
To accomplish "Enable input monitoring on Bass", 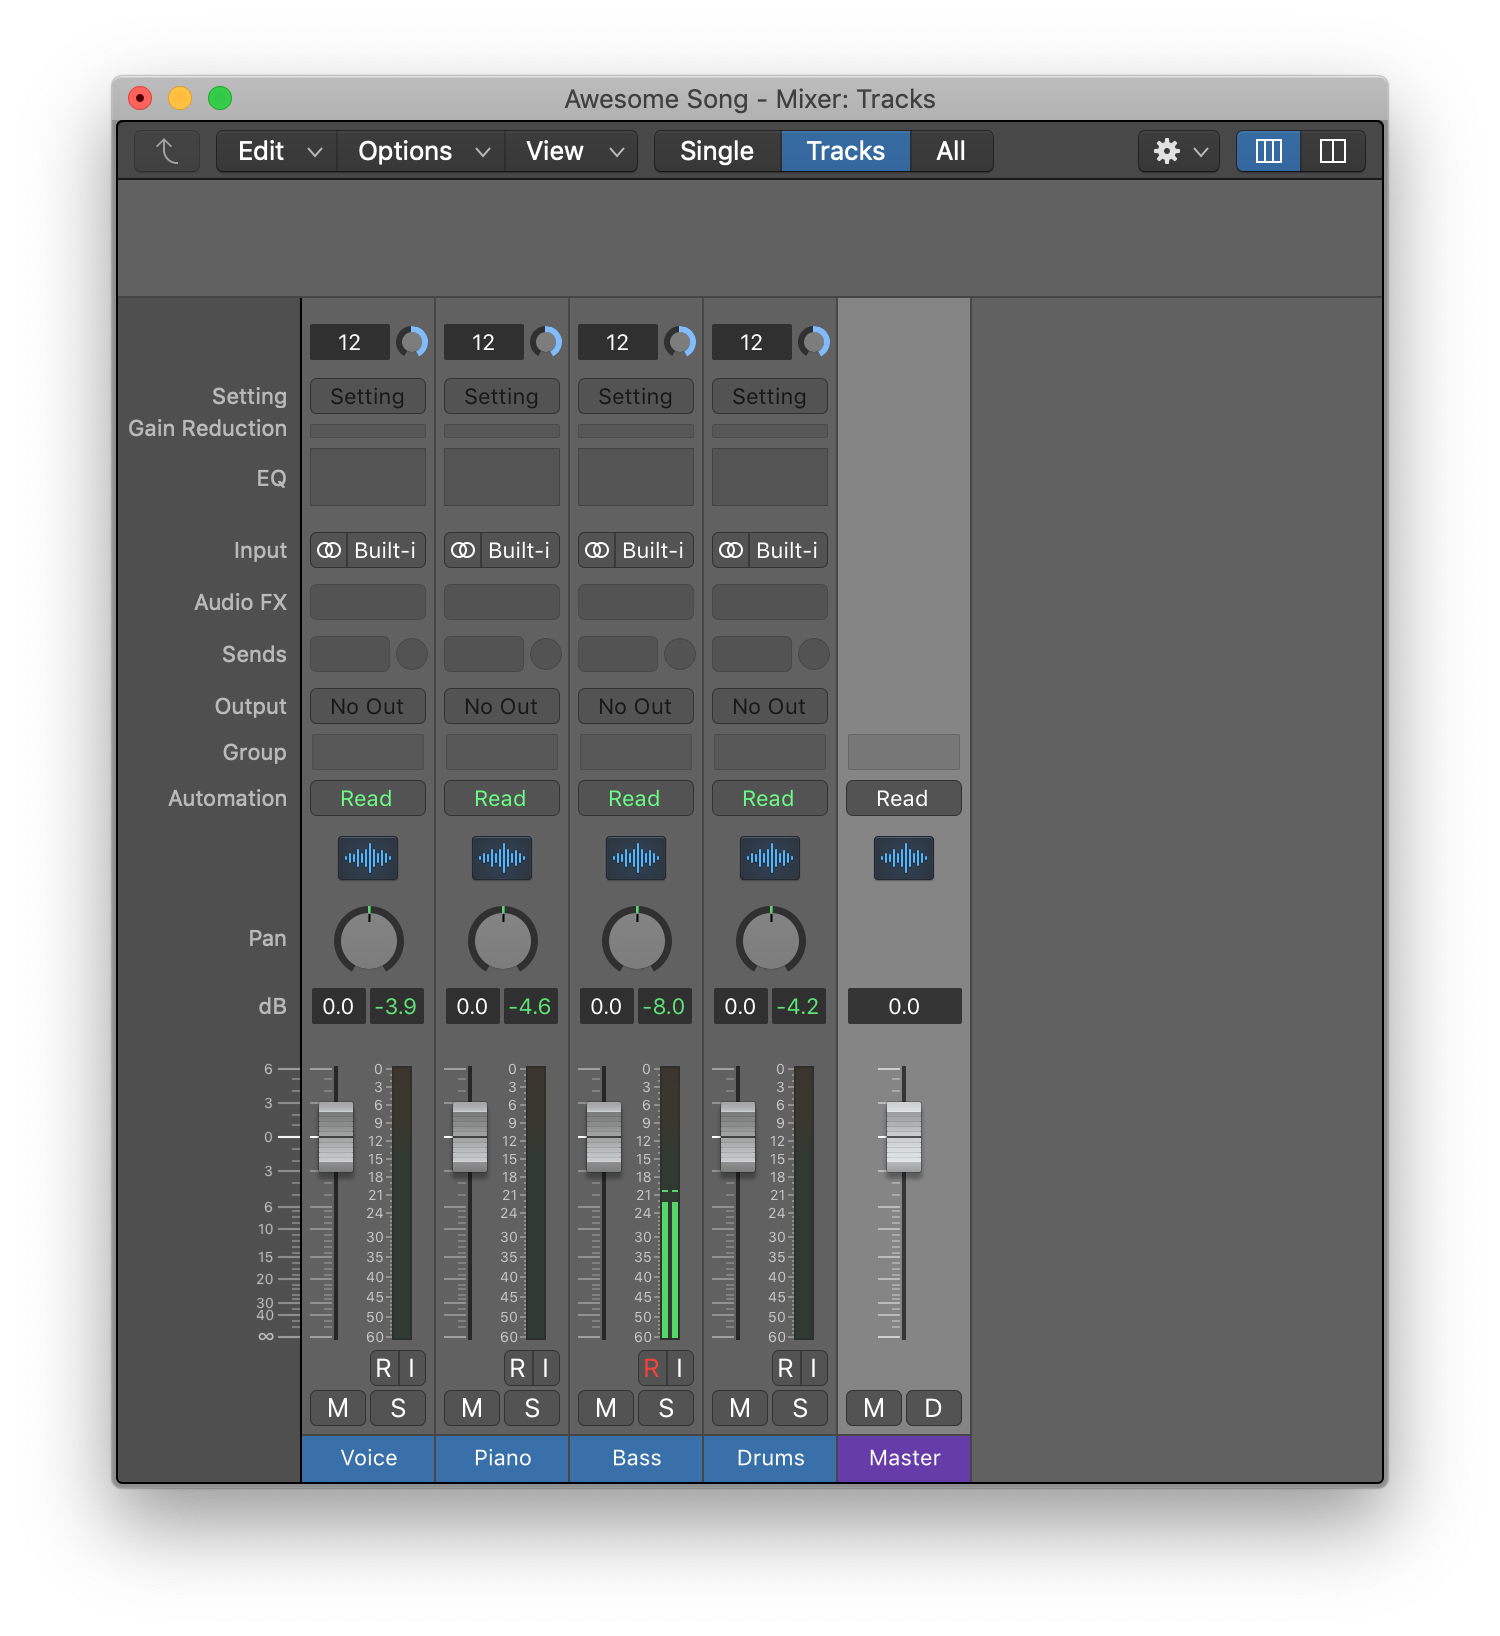I will click(680, 1368).
